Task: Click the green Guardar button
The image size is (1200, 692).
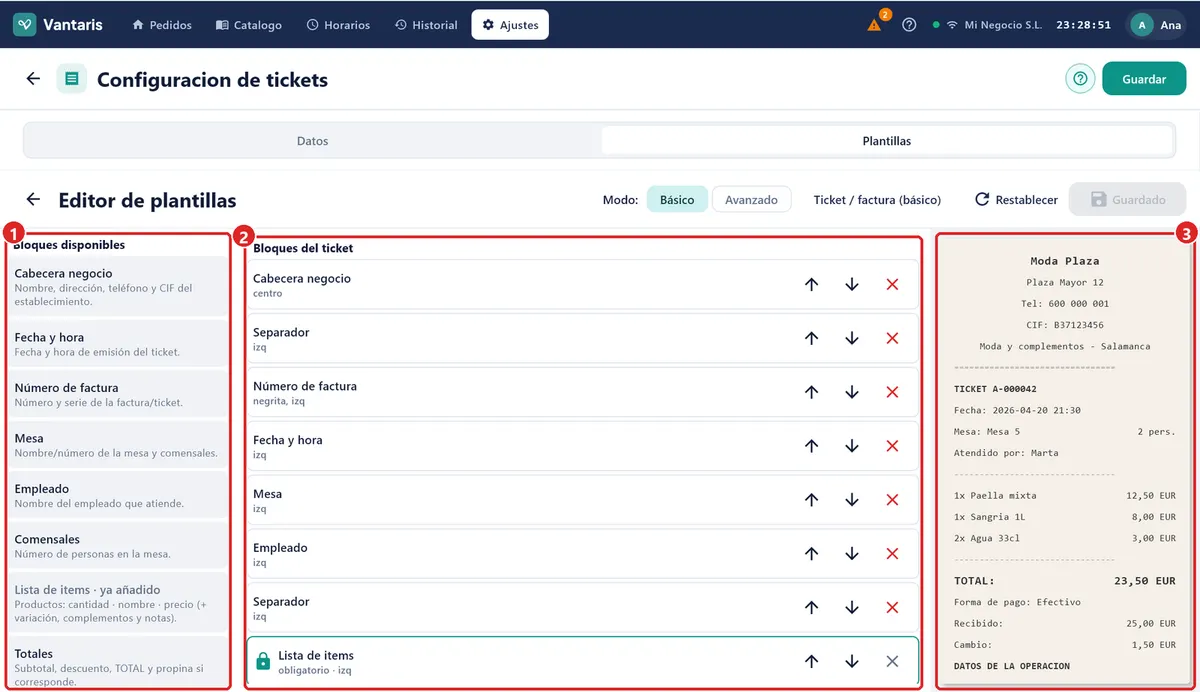Action: tap(1144, 79)
